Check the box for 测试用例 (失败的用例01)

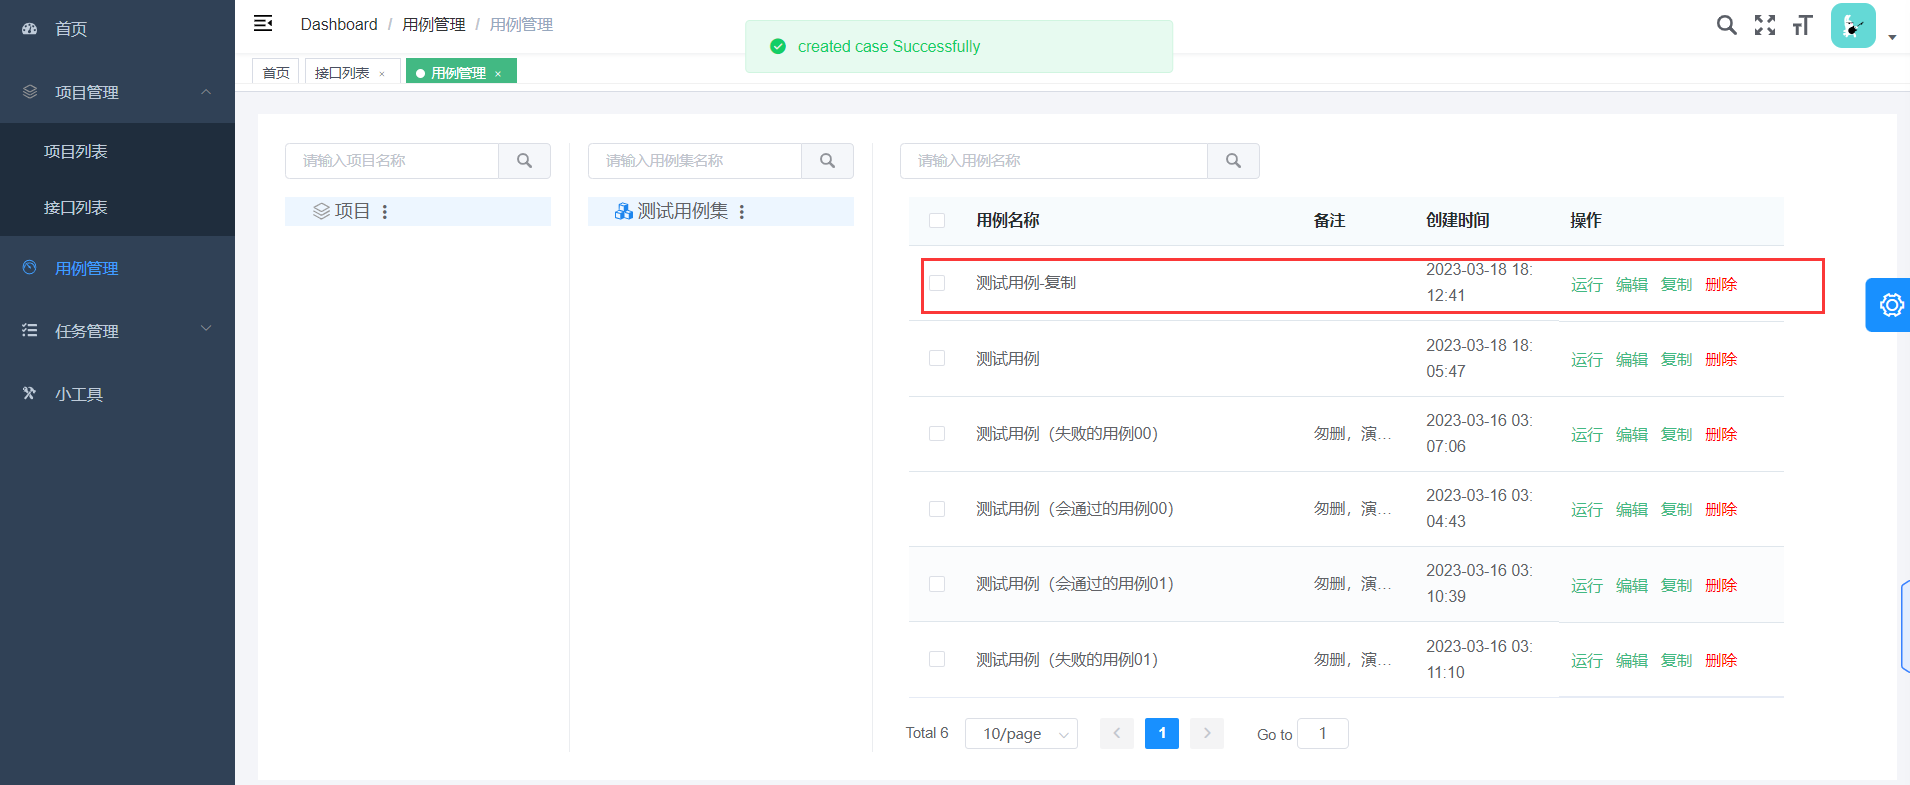tap(937, 659)
